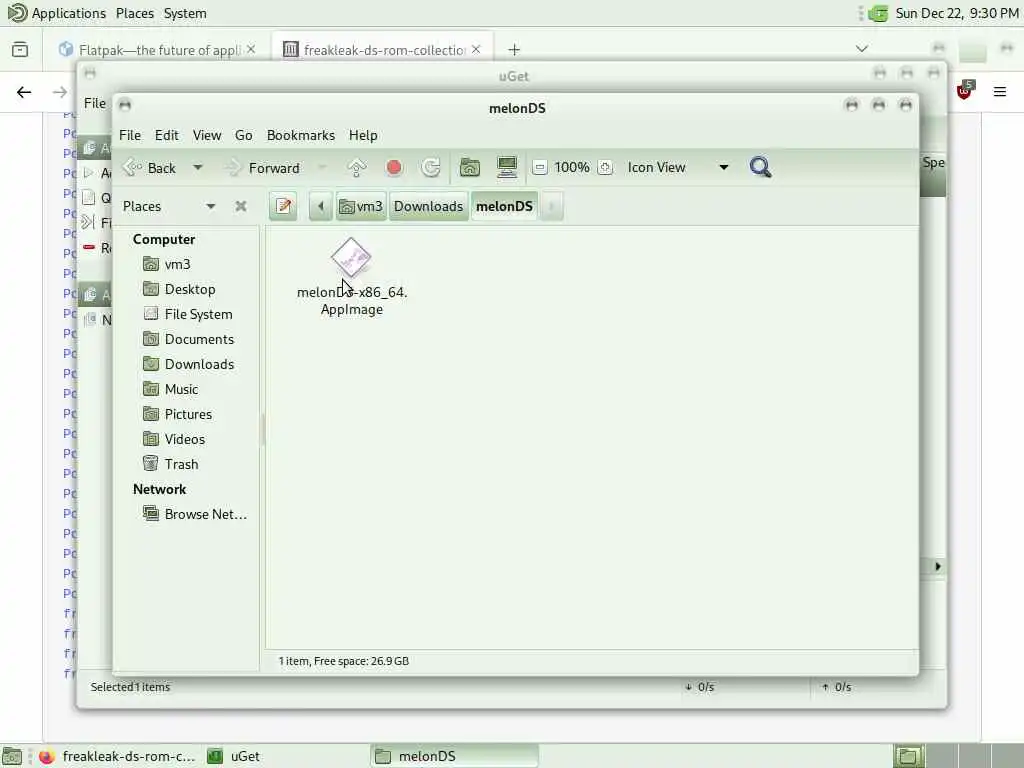Open the File menu in melonDS window
1024x768 pixels.
[129, 135]
